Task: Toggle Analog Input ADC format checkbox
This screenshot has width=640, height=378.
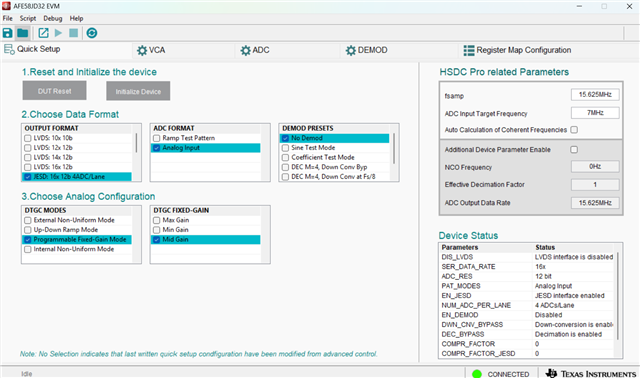Action: point(156,148)
